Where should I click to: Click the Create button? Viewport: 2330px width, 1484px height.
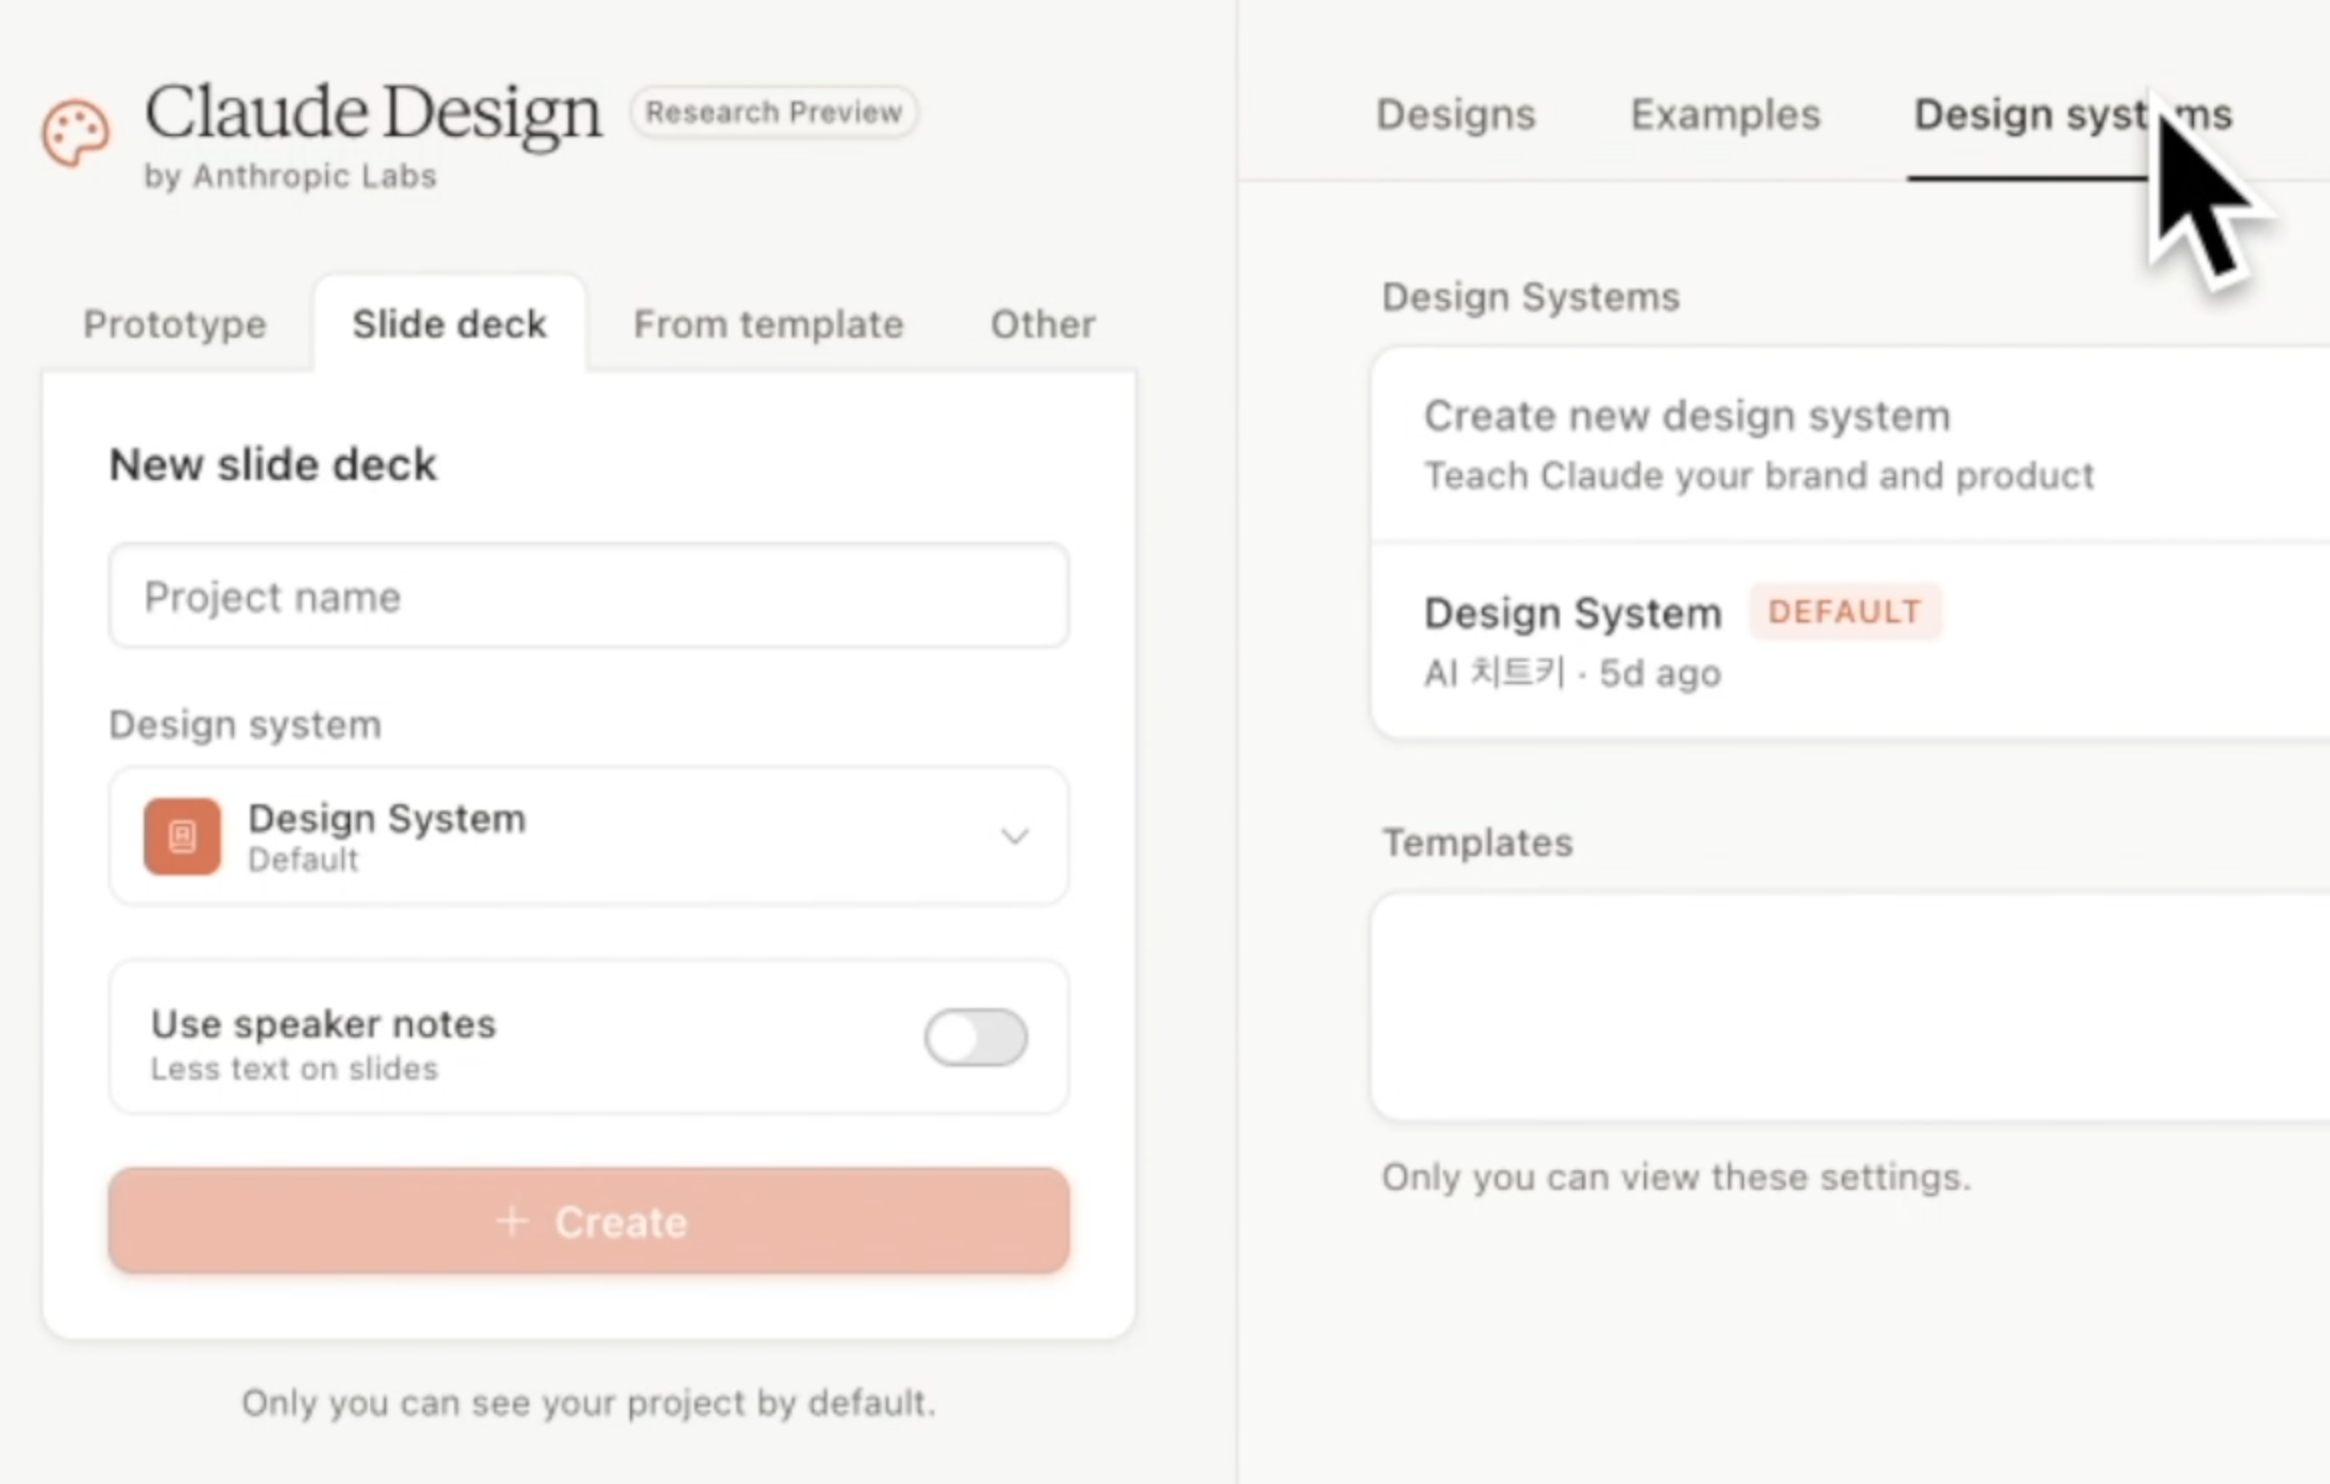pyautogui.click(x=589, y=1221)
